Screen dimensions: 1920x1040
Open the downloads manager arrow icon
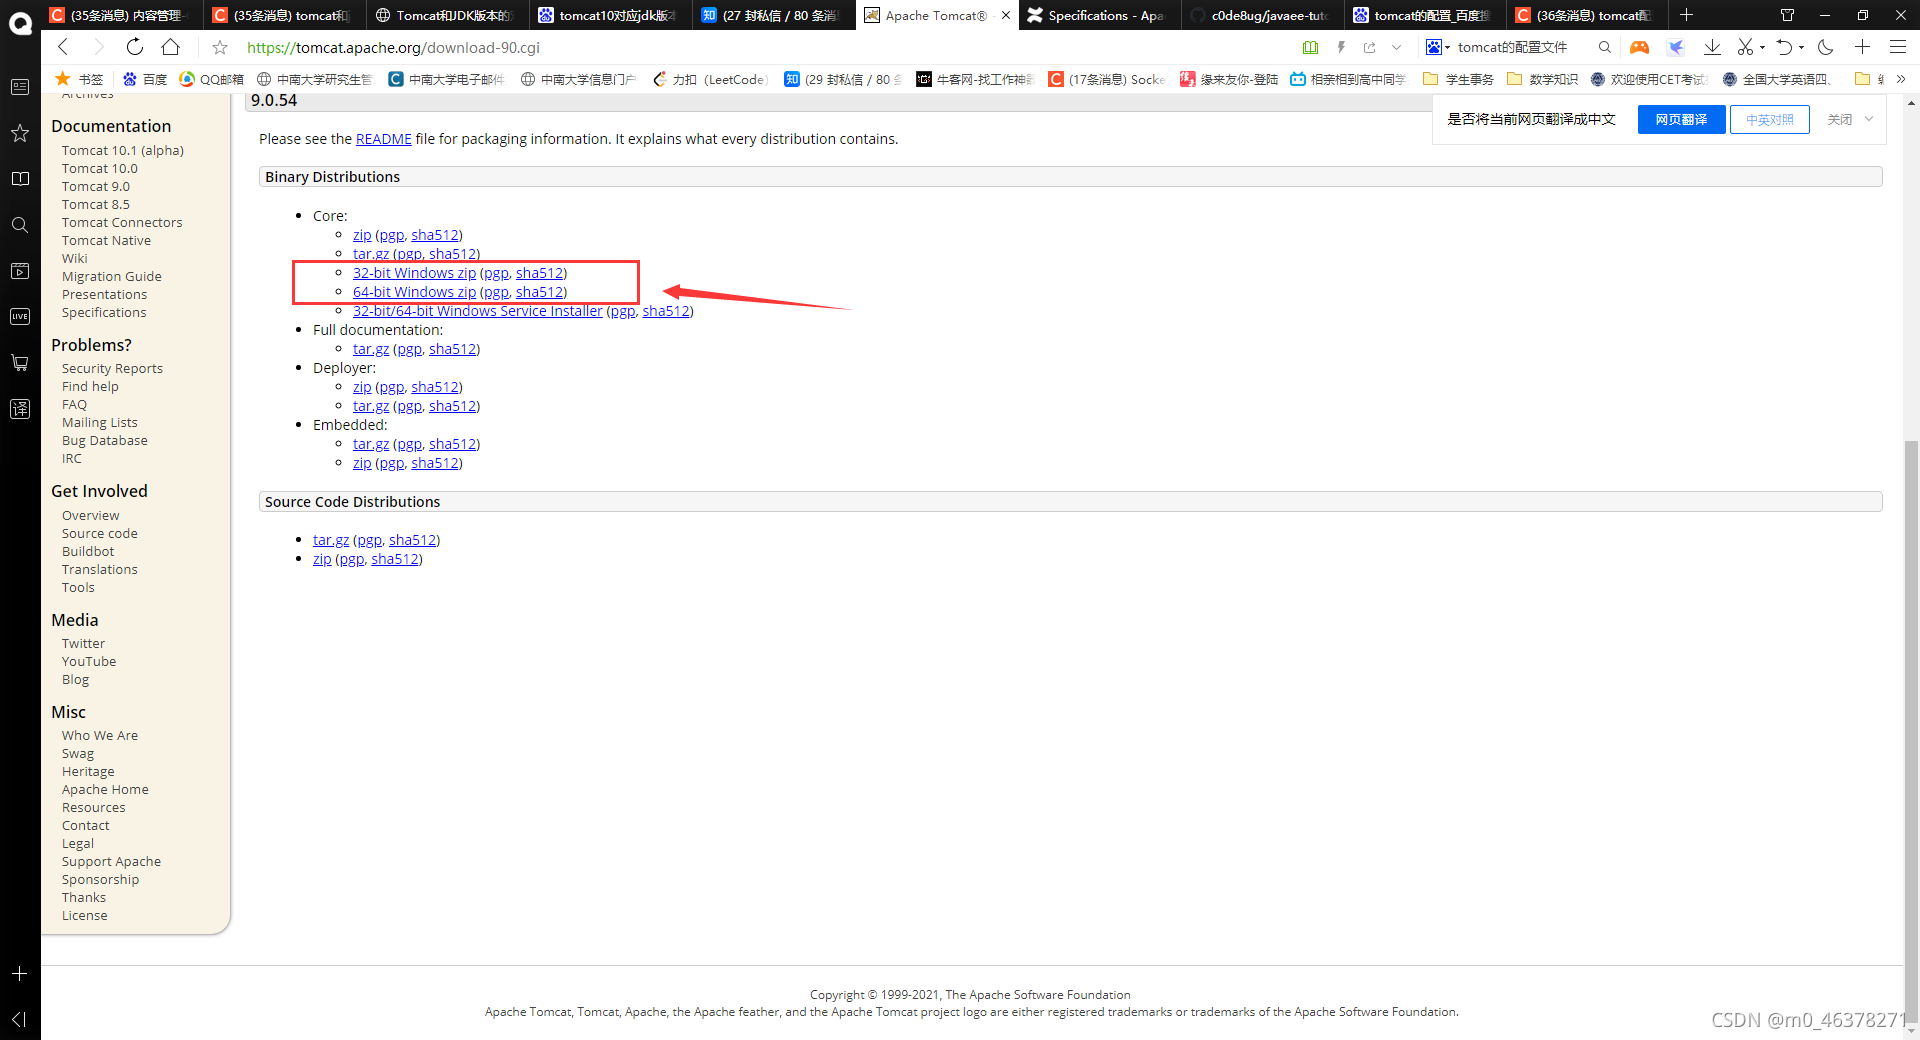click(1712, 47)
